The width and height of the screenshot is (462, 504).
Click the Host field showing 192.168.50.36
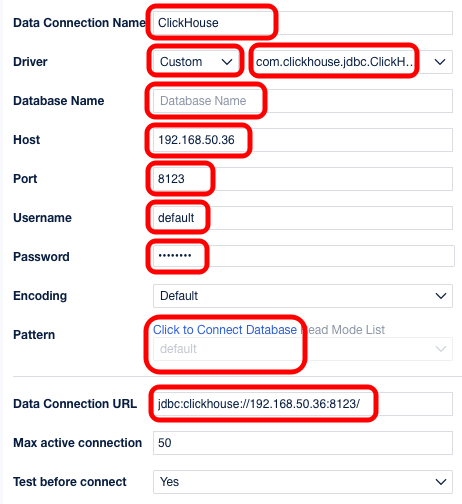click(303, 140)
